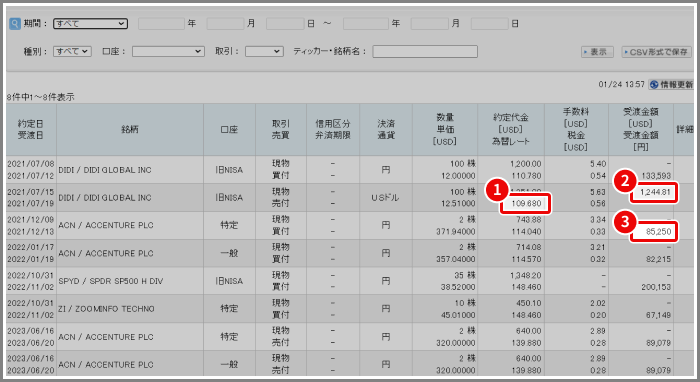Click the 手数料 税金 column header

[576, 129]
